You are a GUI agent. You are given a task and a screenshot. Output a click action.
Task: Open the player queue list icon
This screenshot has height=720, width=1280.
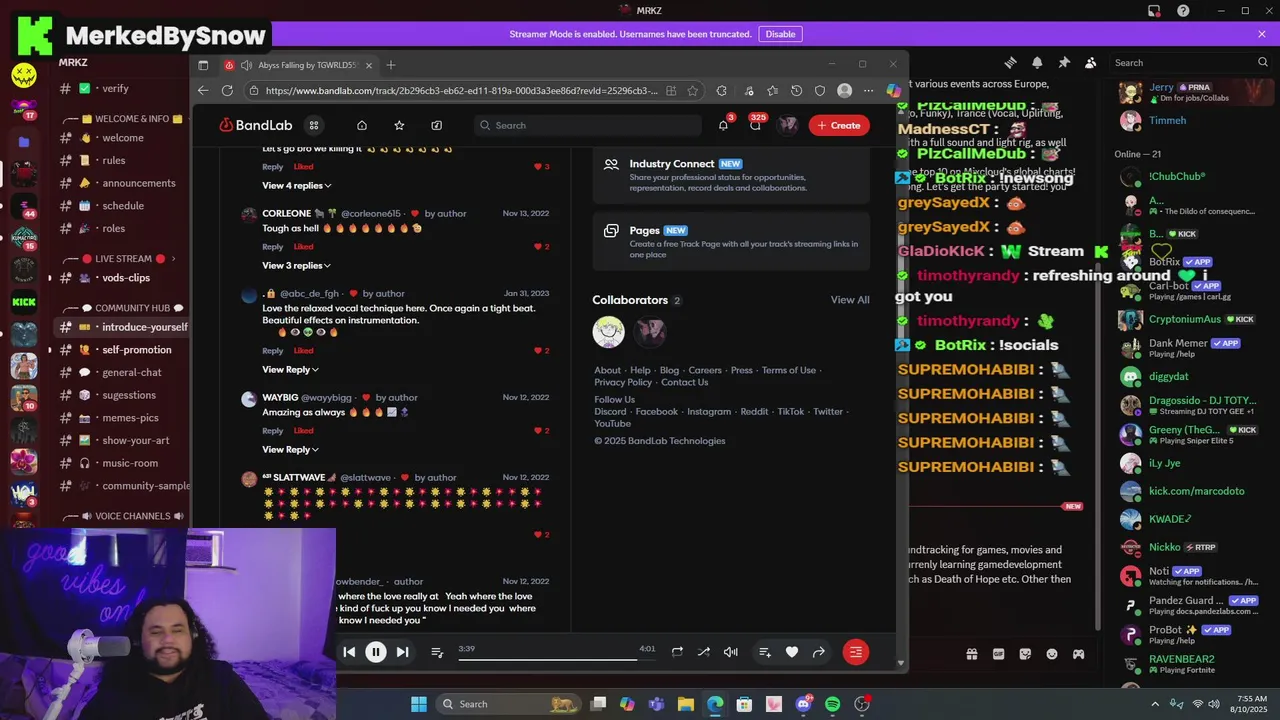point(437,652)
